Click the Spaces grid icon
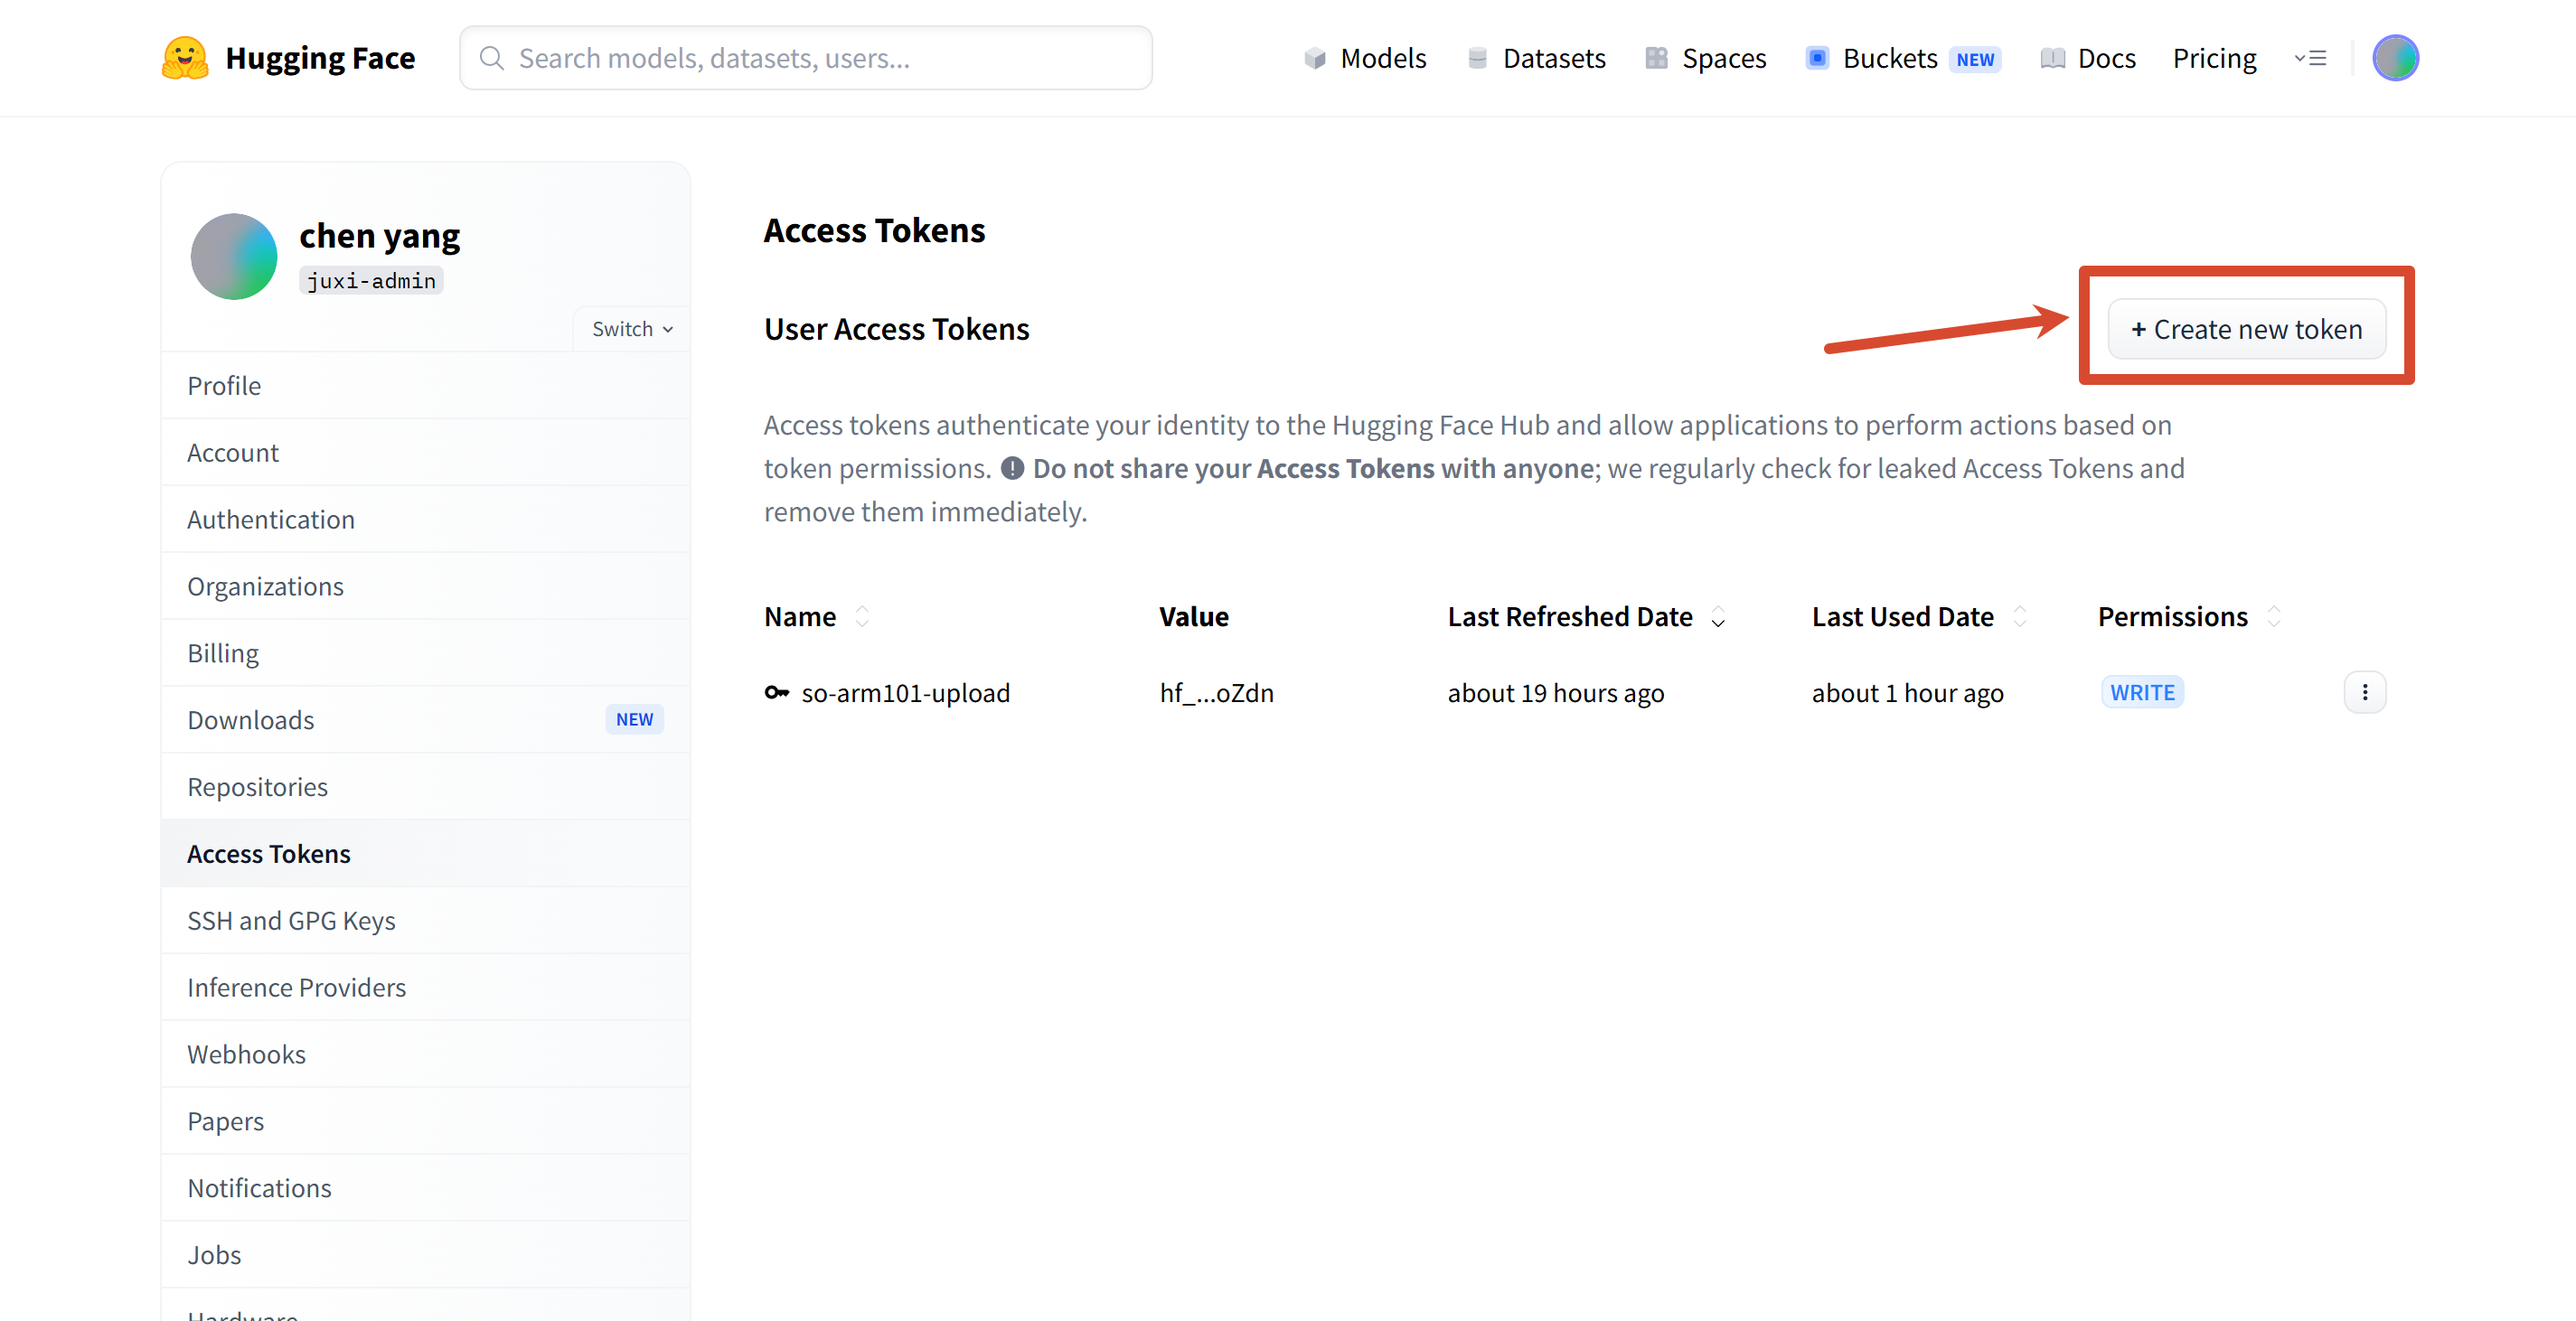2576x1321 pixels. [x=1656, y=58]
